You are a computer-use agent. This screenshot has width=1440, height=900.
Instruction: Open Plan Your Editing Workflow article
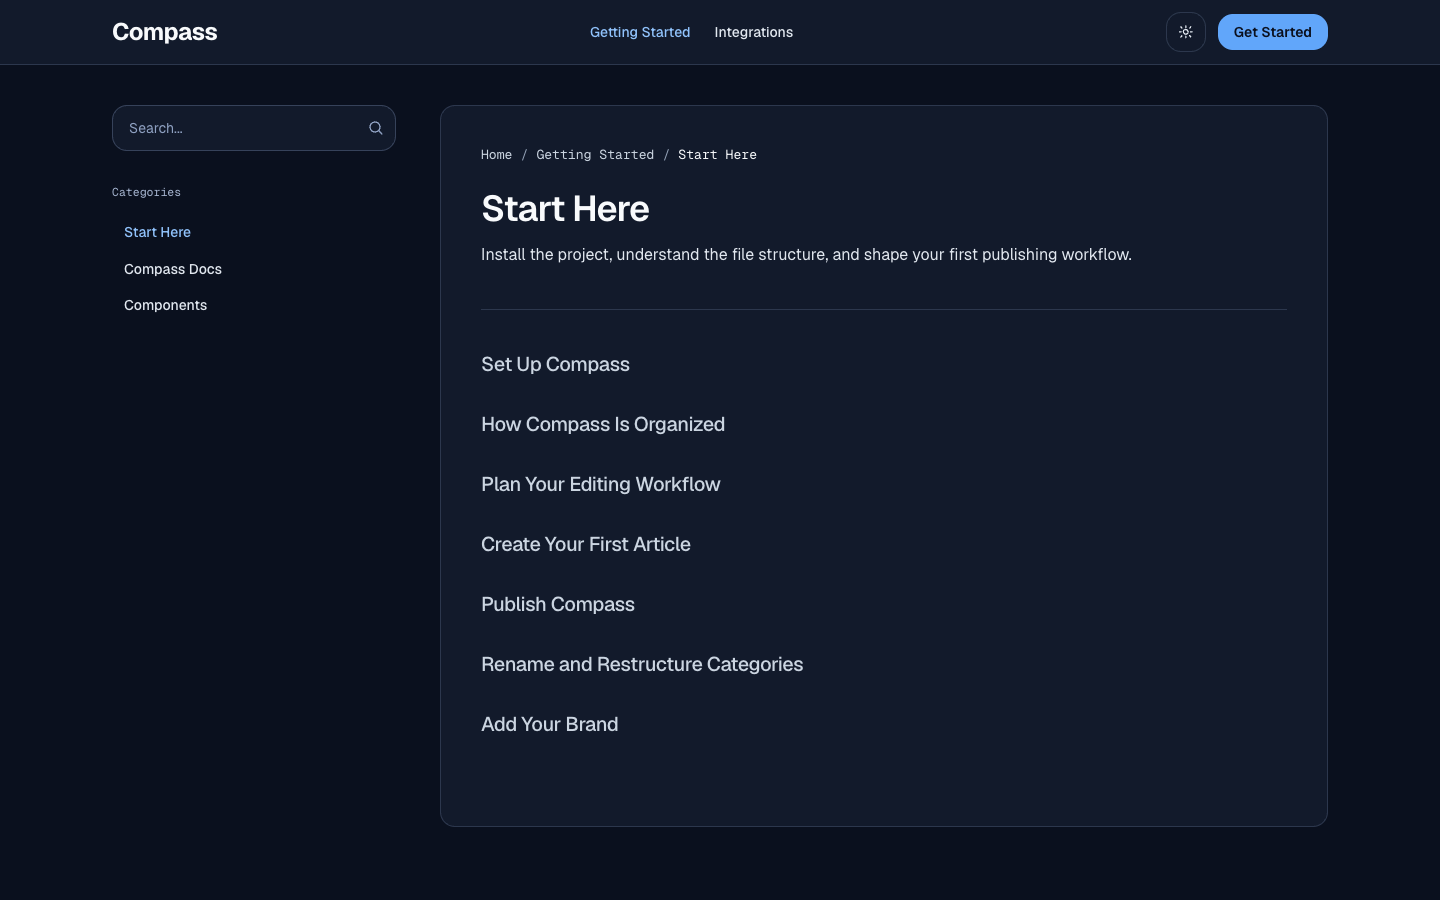(600, 484)
